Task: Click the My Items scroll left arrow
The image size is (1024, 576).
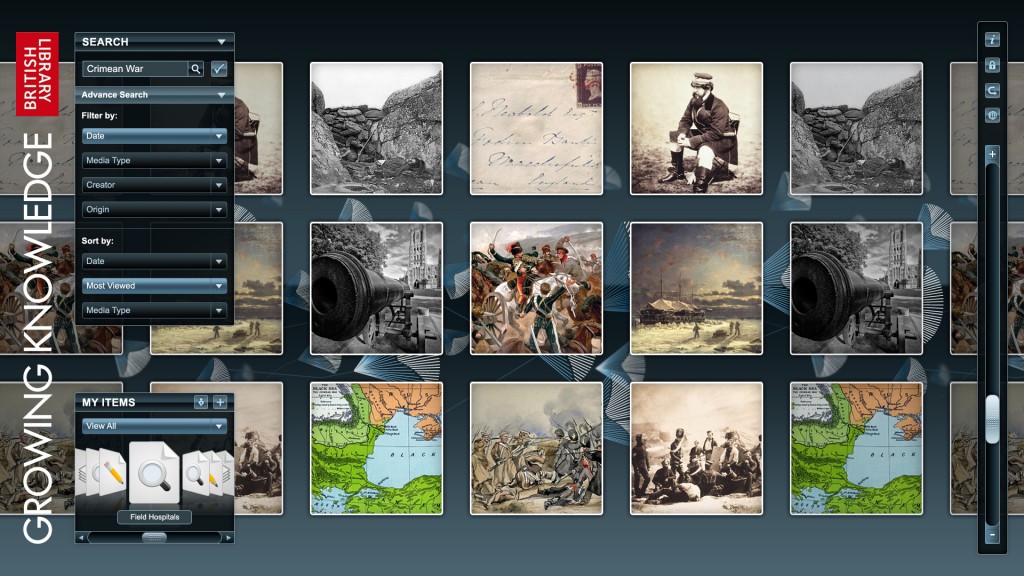Action: pyautogui.click(x=81, y=538)
